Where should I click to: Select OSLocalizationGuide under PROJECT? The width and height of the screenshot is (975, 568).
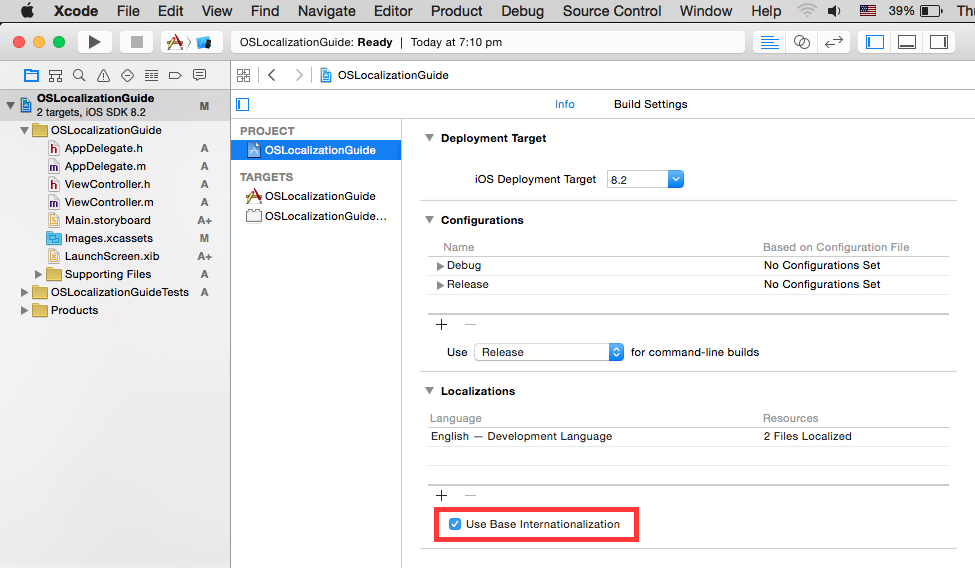point(316,150)
